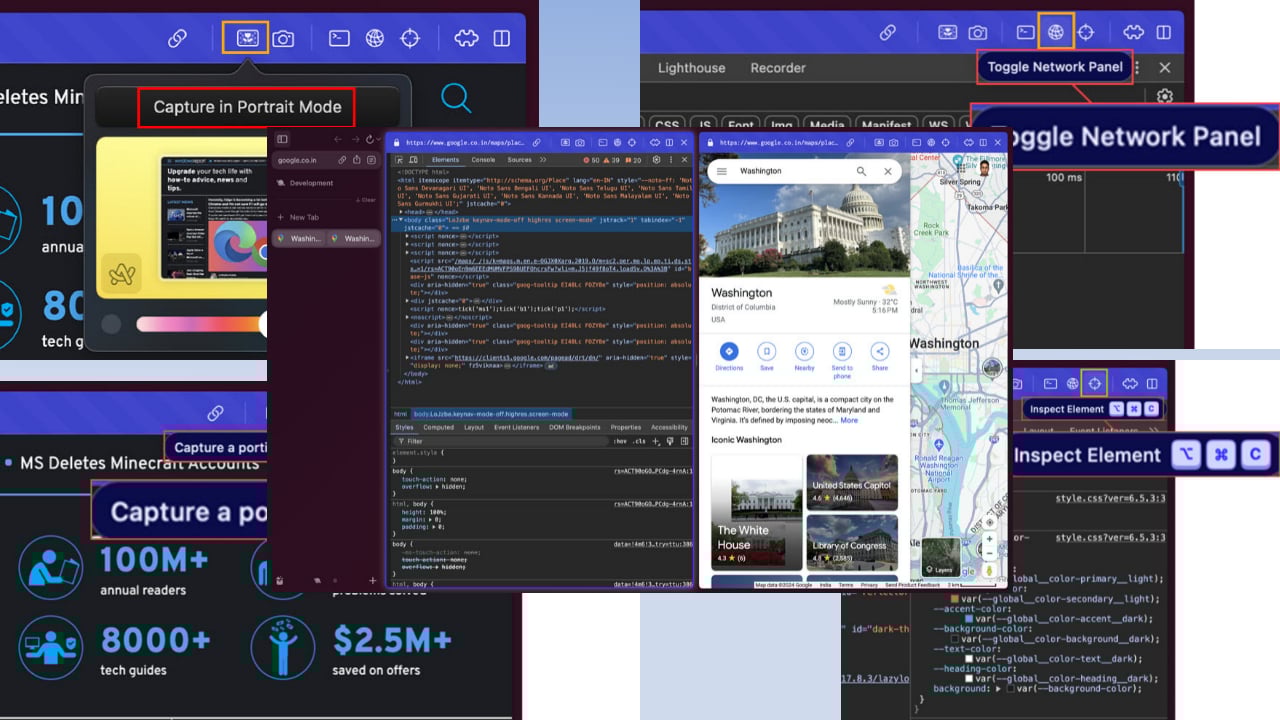Viewport: 1280px width, 720px height.
Task: Click portrait capture icon in top-left screenshot
Action: tap(246, 38)
